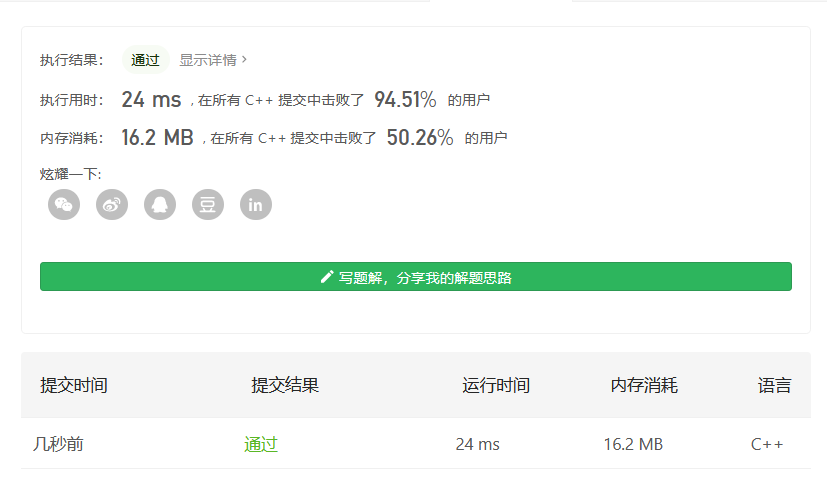Viewport: 827px width, 487px height.
Task: Click the large 16.2 MB memory value
Action: point(157,138)
